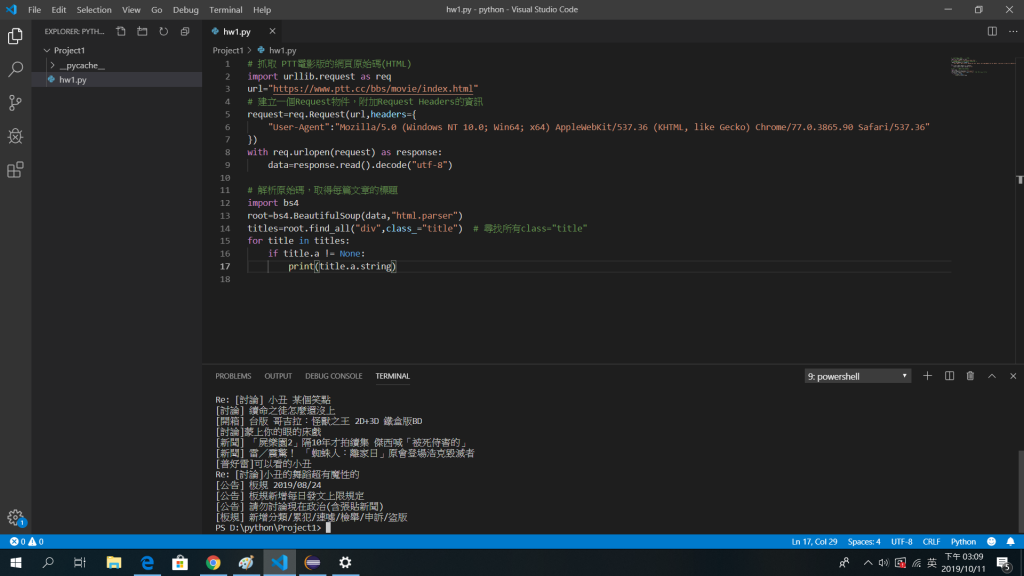Switch to the TERMINAL panel tab
Image resolution: width=1024 pixels, height=576 pixels.
point(392,376)
